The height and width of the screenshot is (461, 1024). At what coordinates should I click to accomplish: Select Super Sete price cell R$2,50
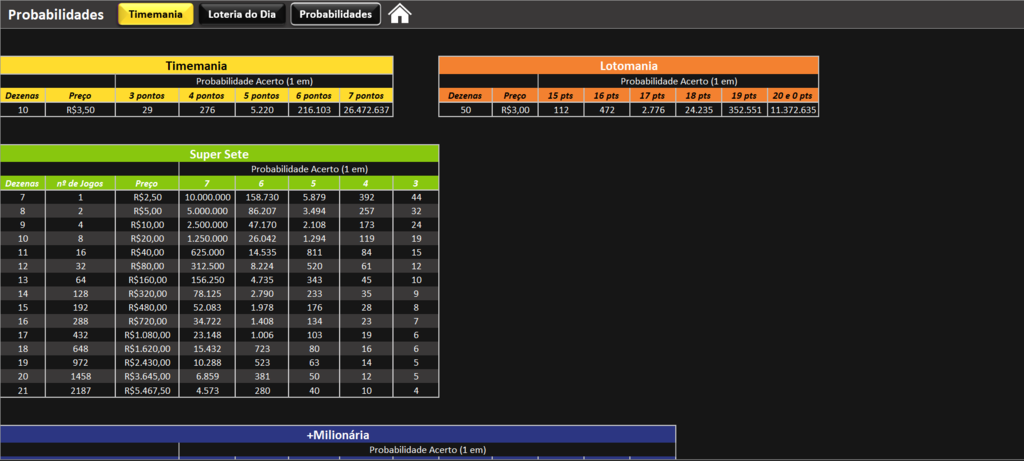[x=147, y=197]
